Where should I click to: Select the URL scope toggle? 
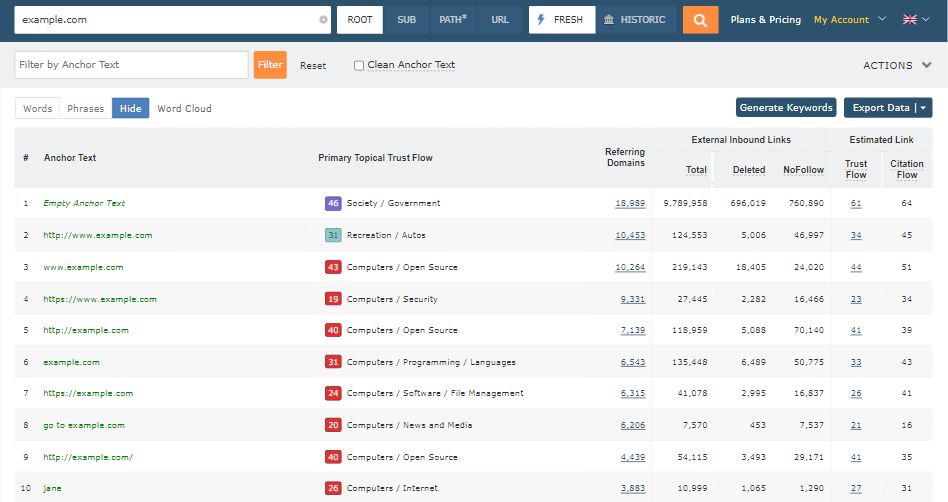point(500,19)
